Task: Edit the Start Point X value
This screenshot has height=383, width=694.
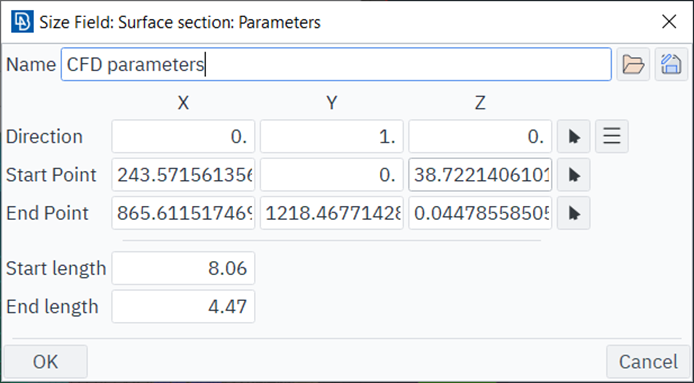Action: tap(183, 175)
